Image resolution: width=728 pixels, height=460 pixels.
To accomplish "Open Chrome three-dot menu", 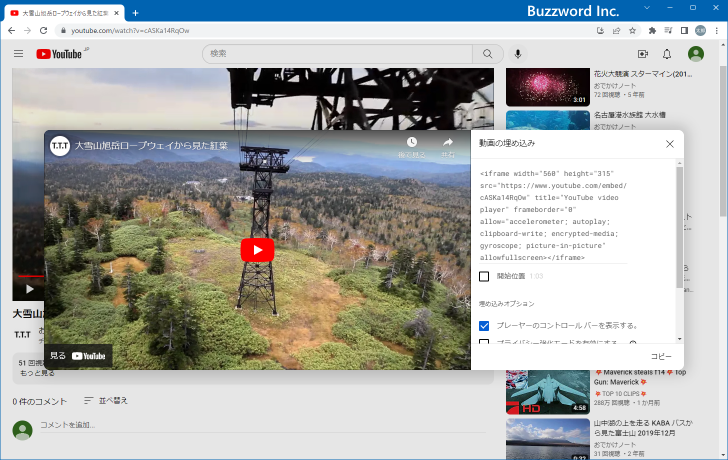I will [x=717, y=31].
